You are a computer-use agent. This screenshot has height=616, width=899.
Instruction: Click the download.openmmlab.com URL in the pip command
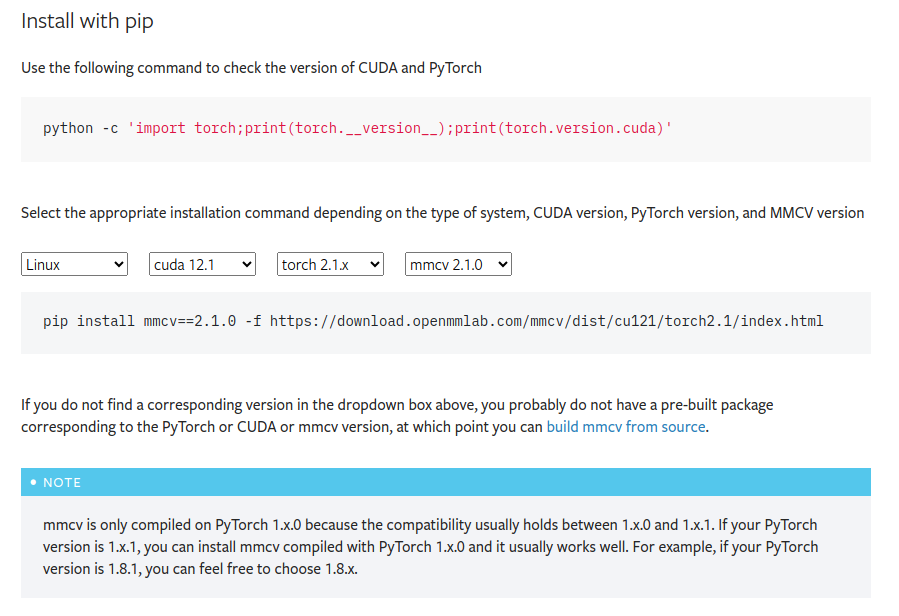[547, 322]
